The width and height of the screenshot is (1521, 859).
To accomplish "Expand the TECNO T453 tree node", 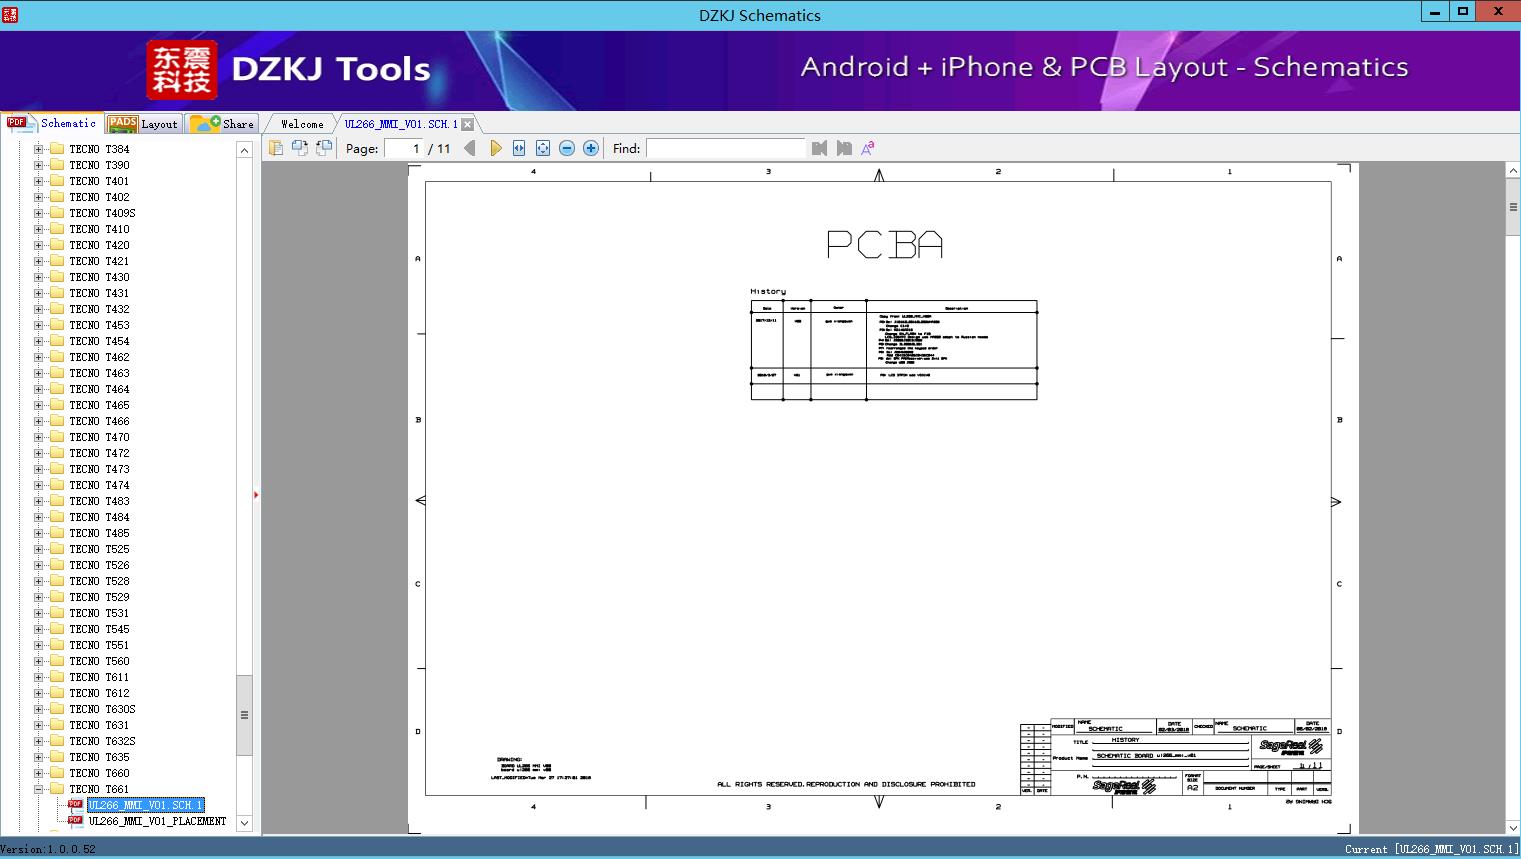I will point(38,325).
